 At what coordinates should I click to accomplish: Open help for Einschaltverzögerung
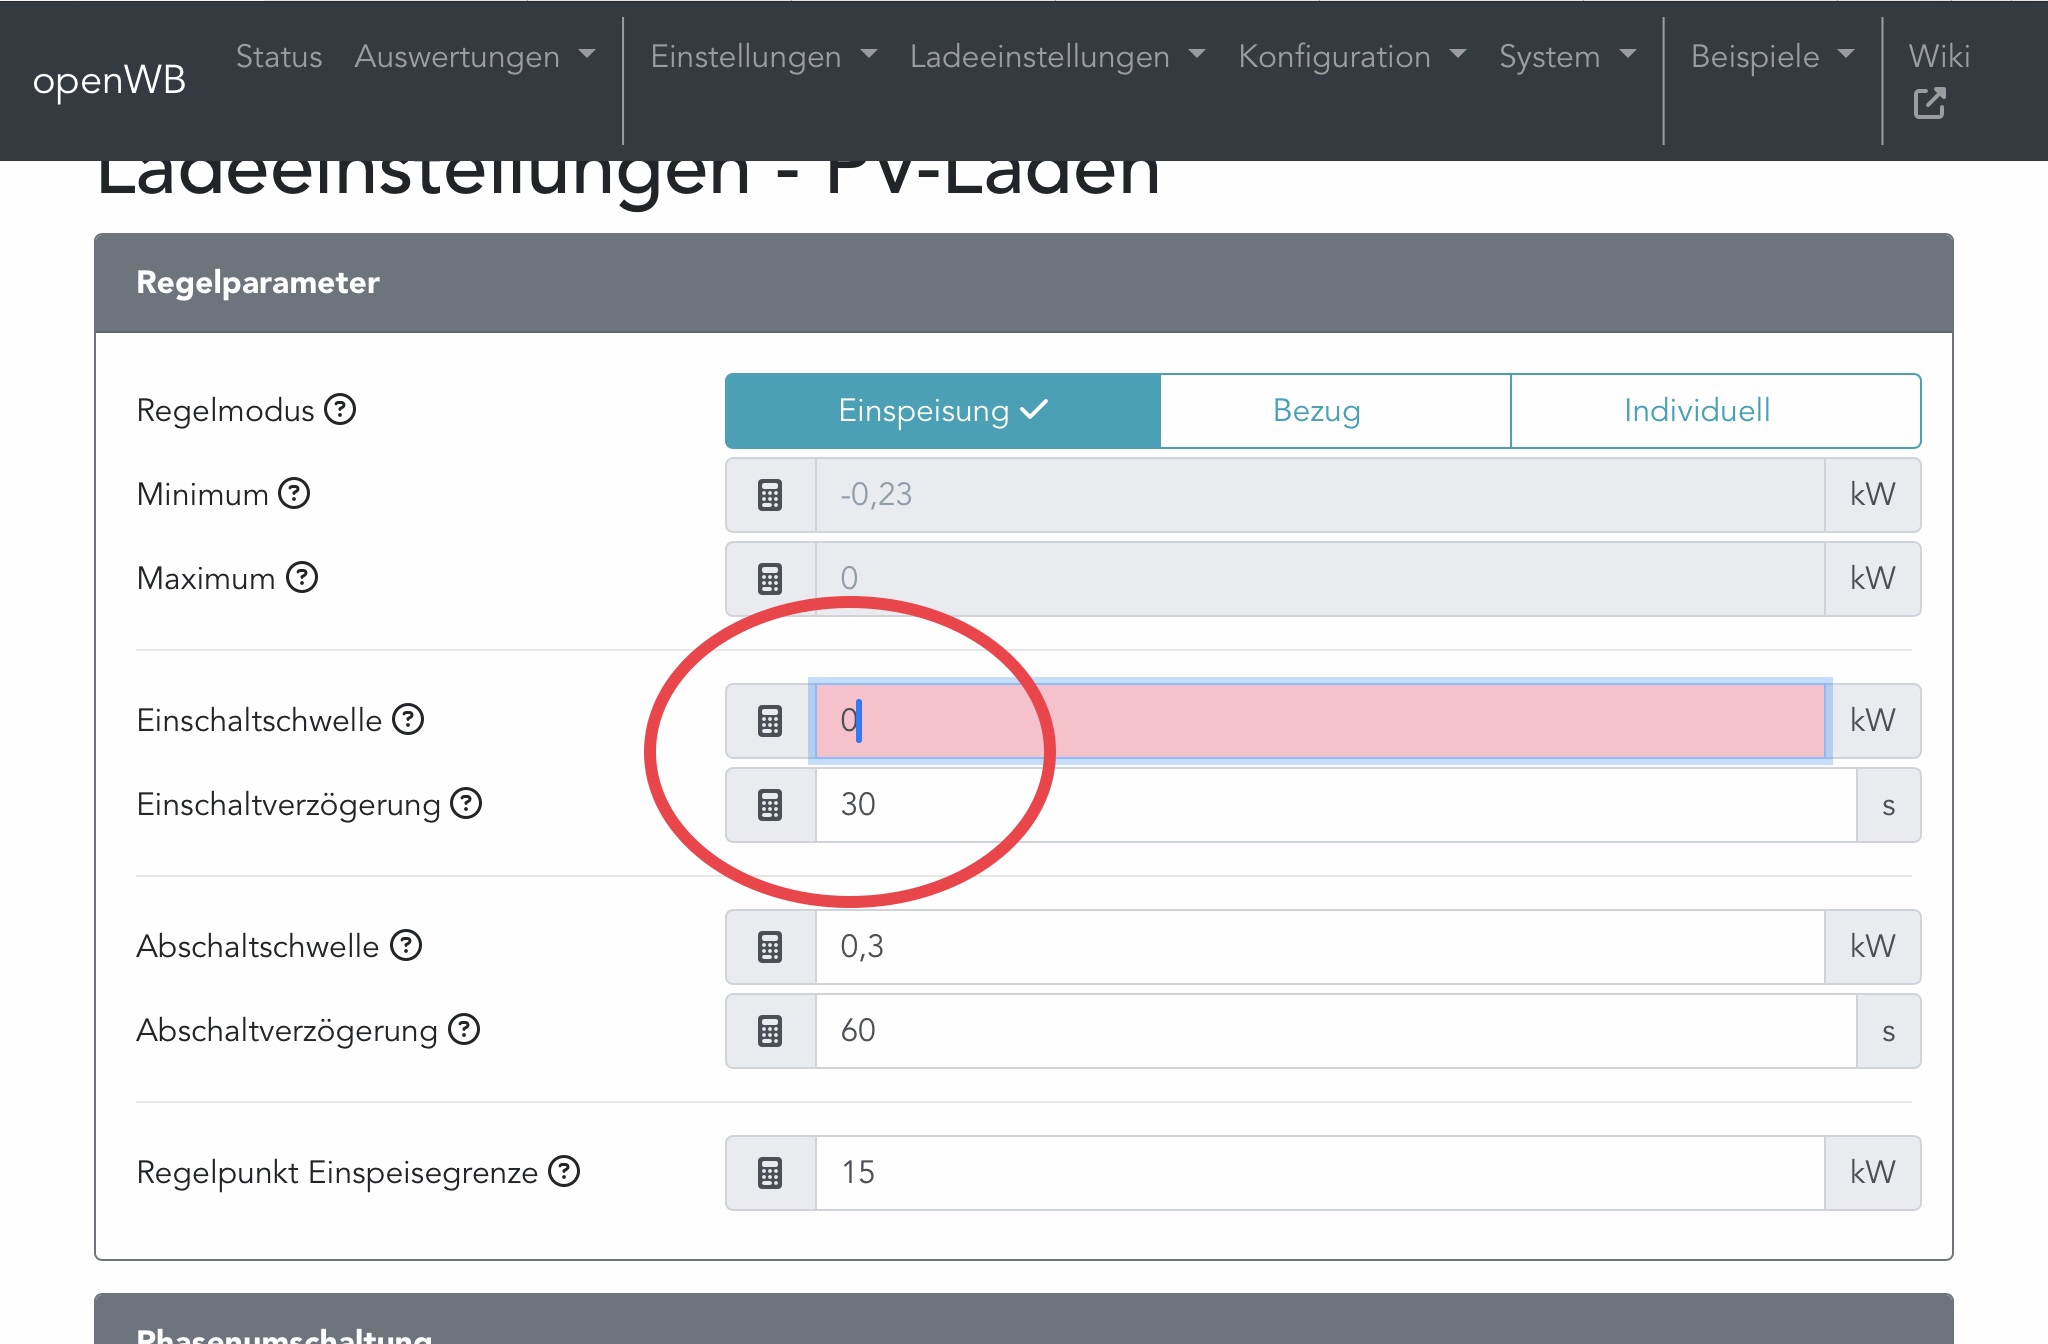(x=466, y=804)
